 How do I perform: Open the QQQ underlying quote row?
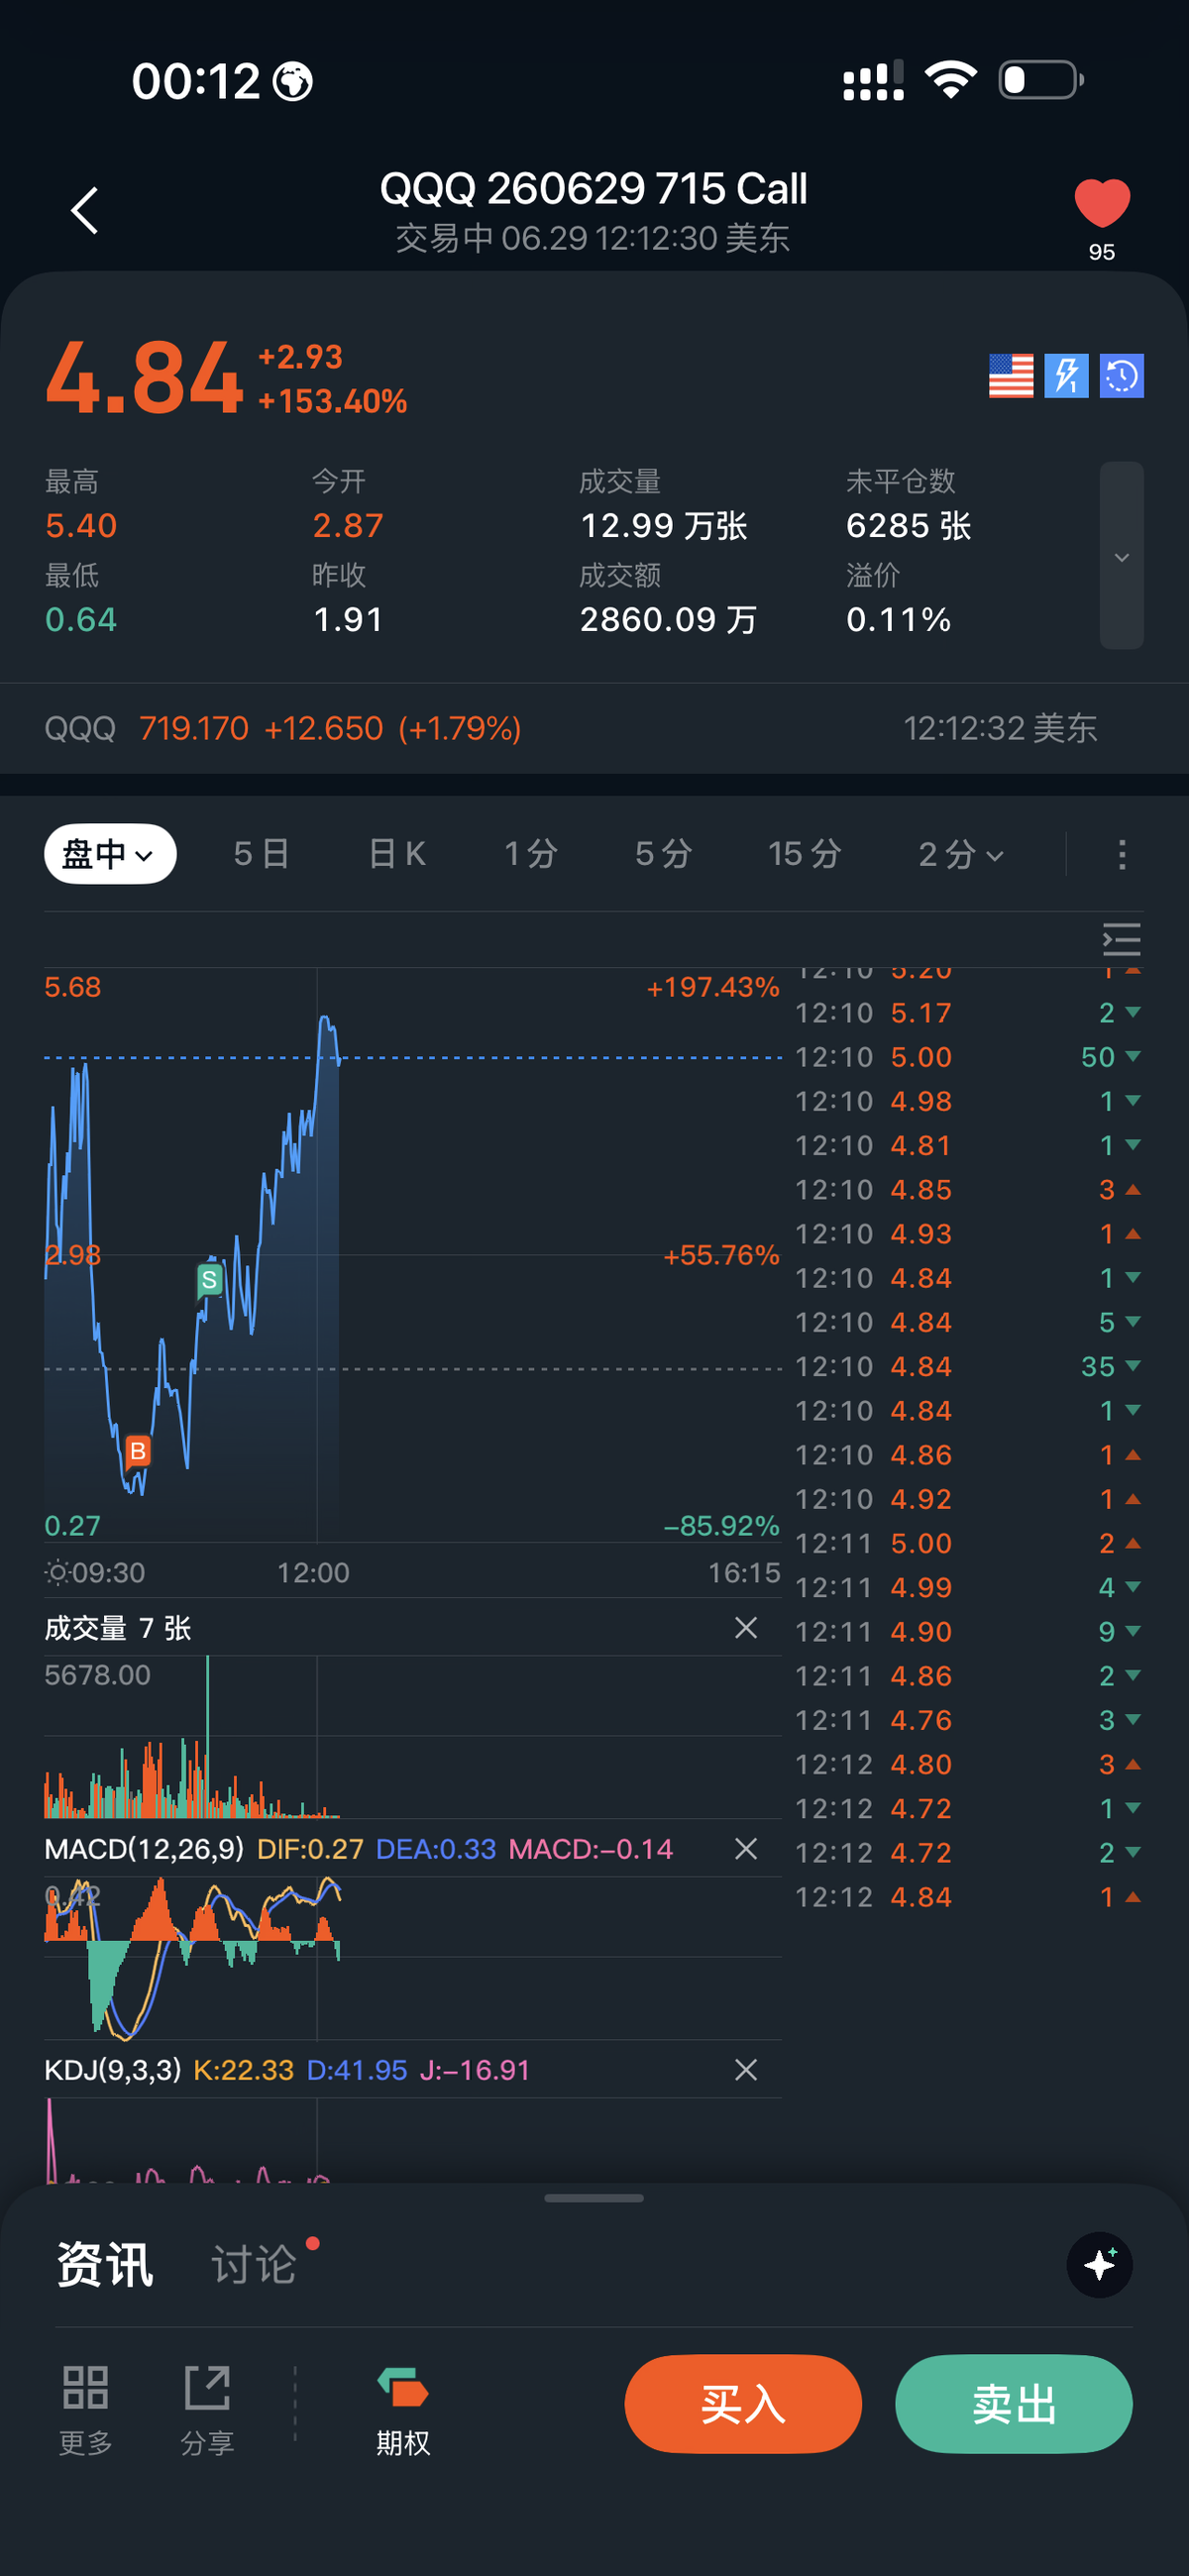594,728
